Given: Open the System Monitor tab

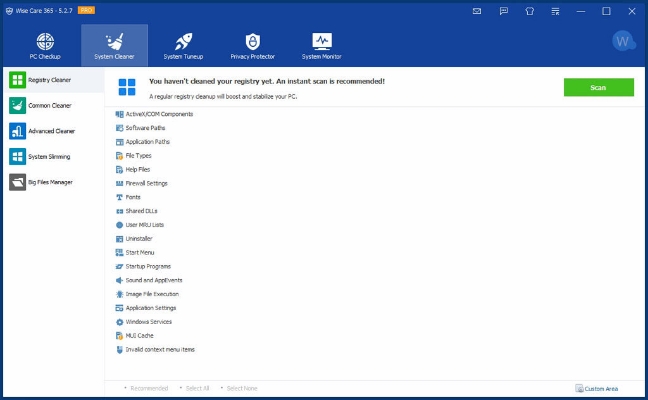Looking at the screenshot, I should click(x=322, y=46).
